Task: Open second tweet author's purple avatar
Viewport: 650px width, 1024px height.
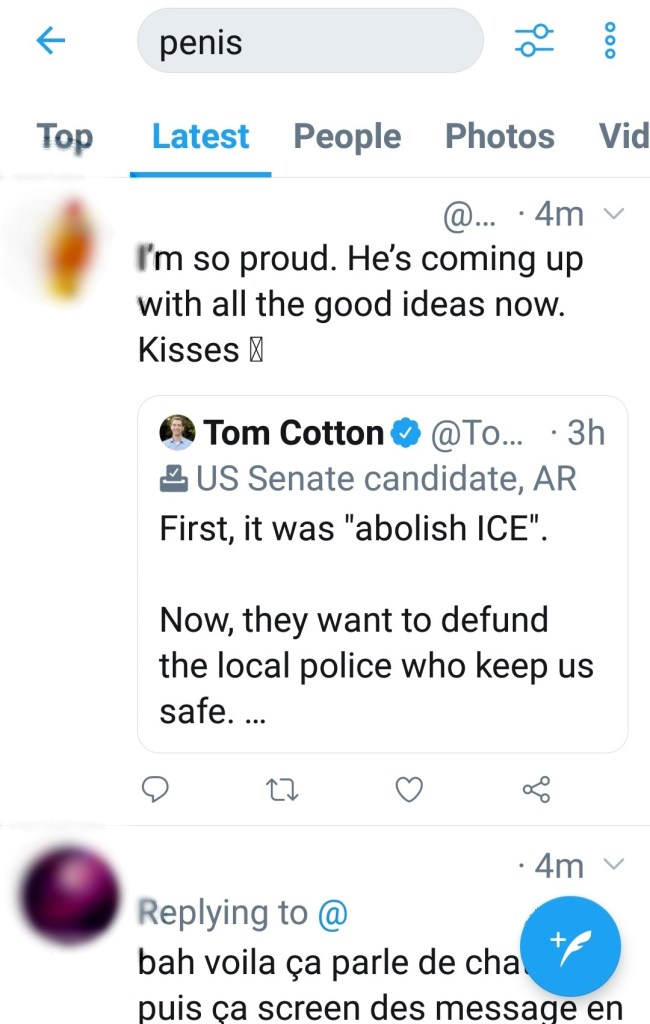Action: click(x=70, y=895)
